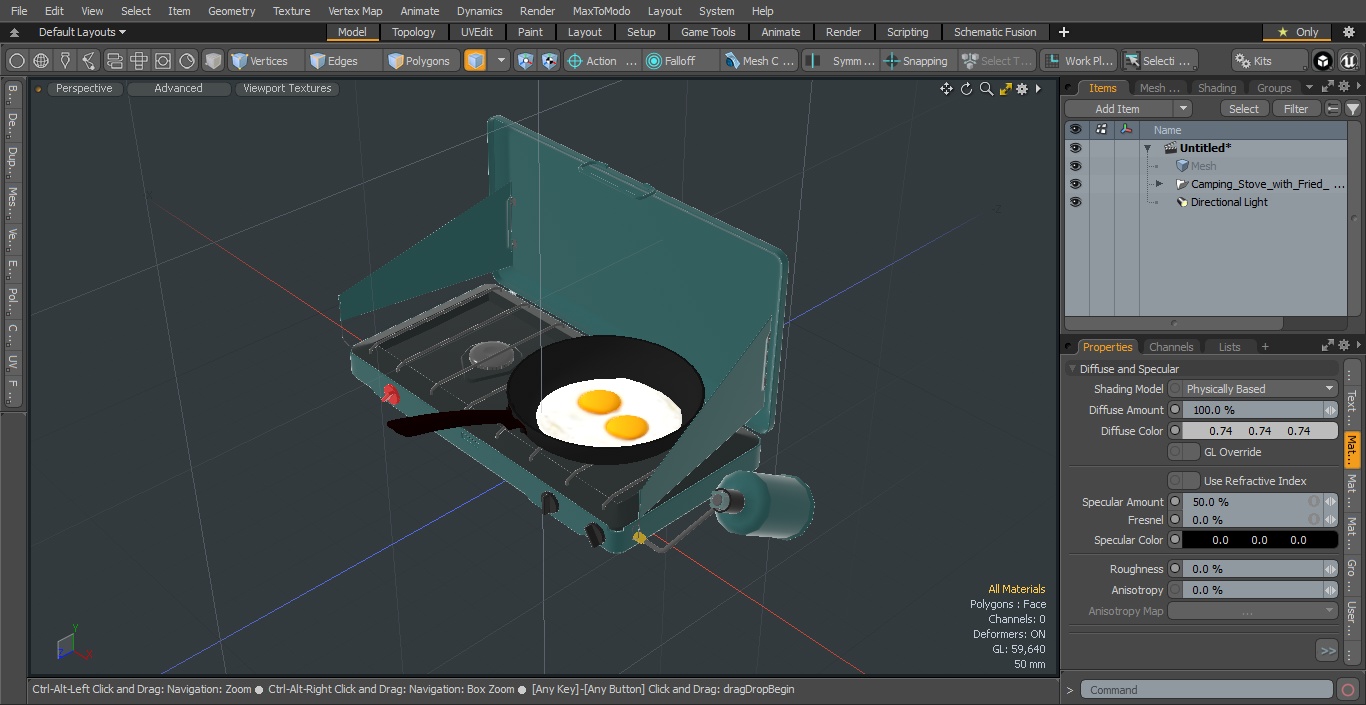Expand Camping_Stove_with_Fried item tree
Image resolution: width=1366 pixels, height=705 pixels.
(x=1159, y=184)
